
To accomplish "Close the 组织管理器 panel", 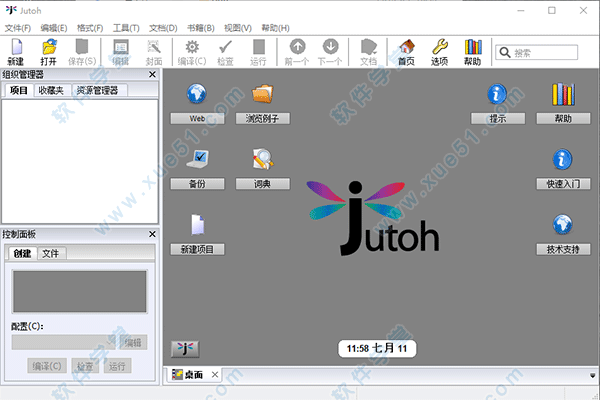I will [152, 74].
